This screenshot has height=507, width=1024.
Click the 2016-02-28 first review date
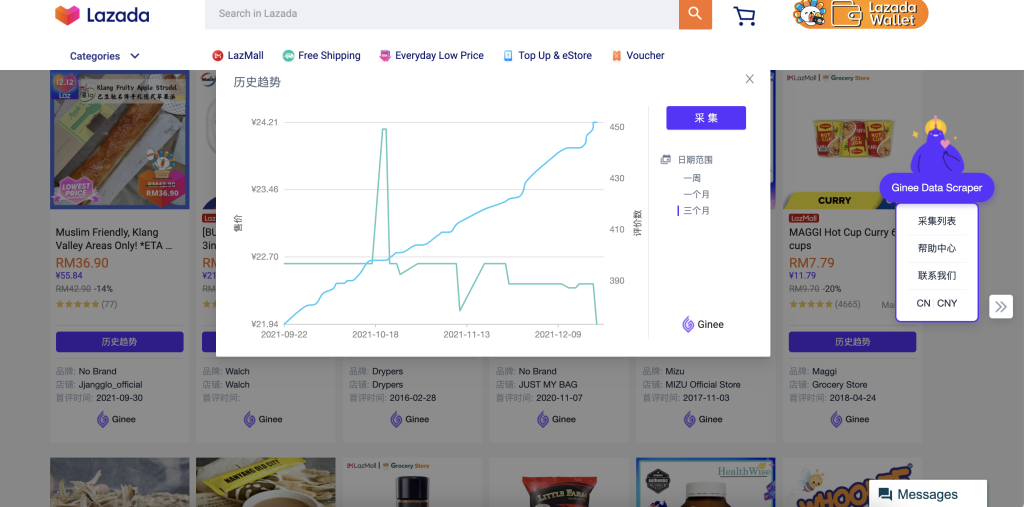[413, 398]
